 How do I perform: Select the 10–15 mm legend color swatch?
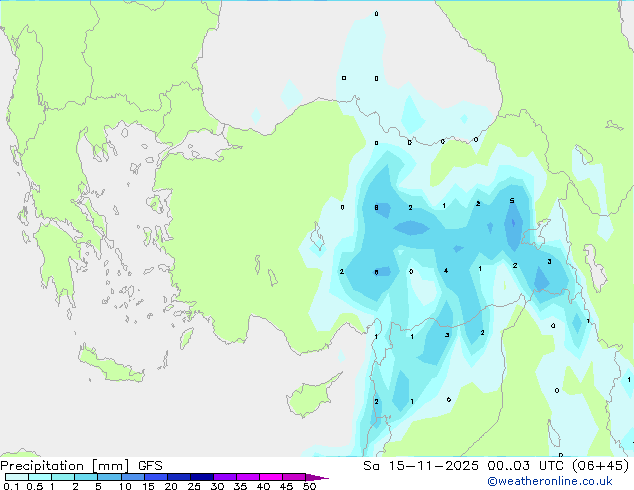coord(132,477)
